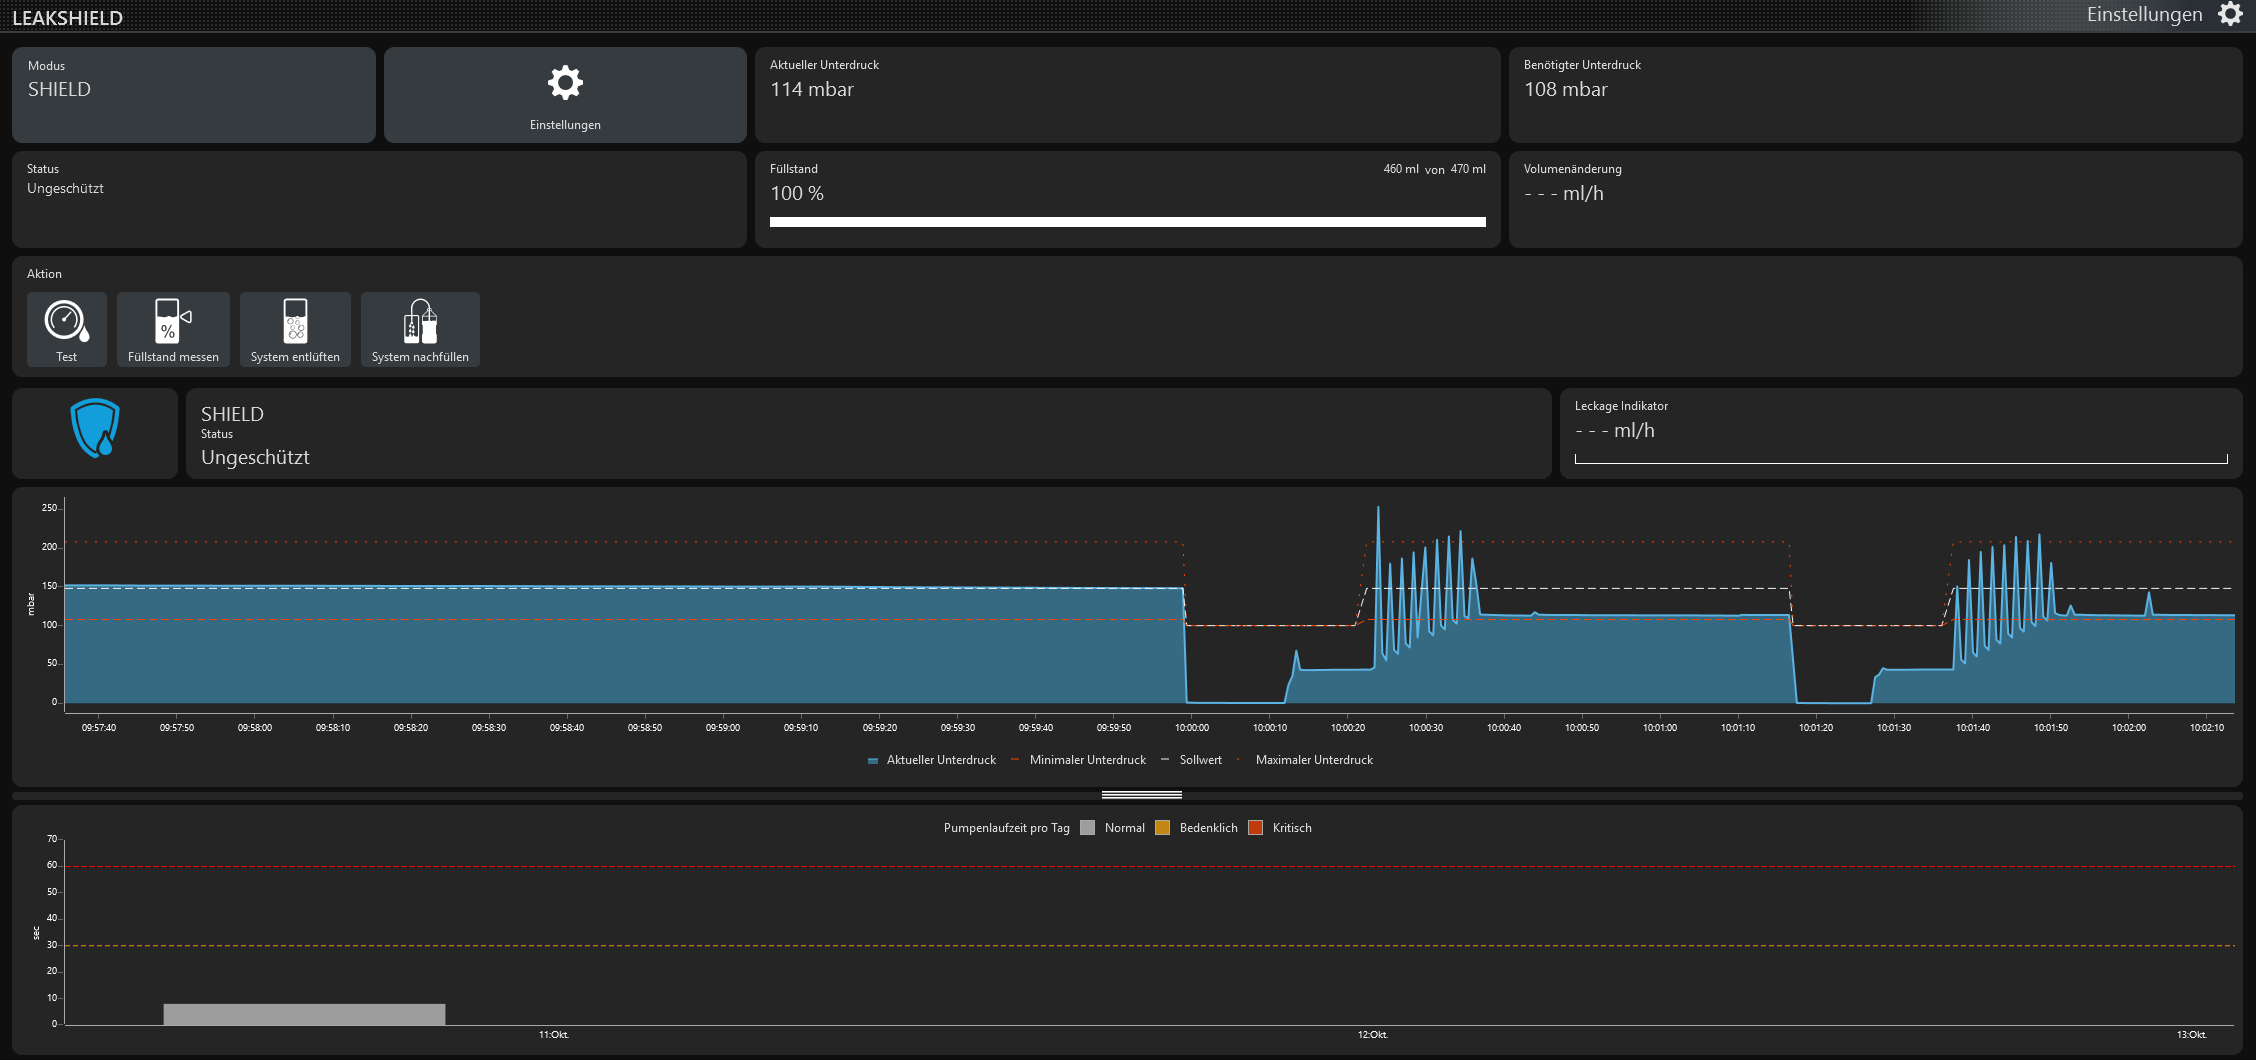This screenshot has width=2256, height=1060.
Task: Click the gray pump runtime bar
Action: tap(304, 1014)
